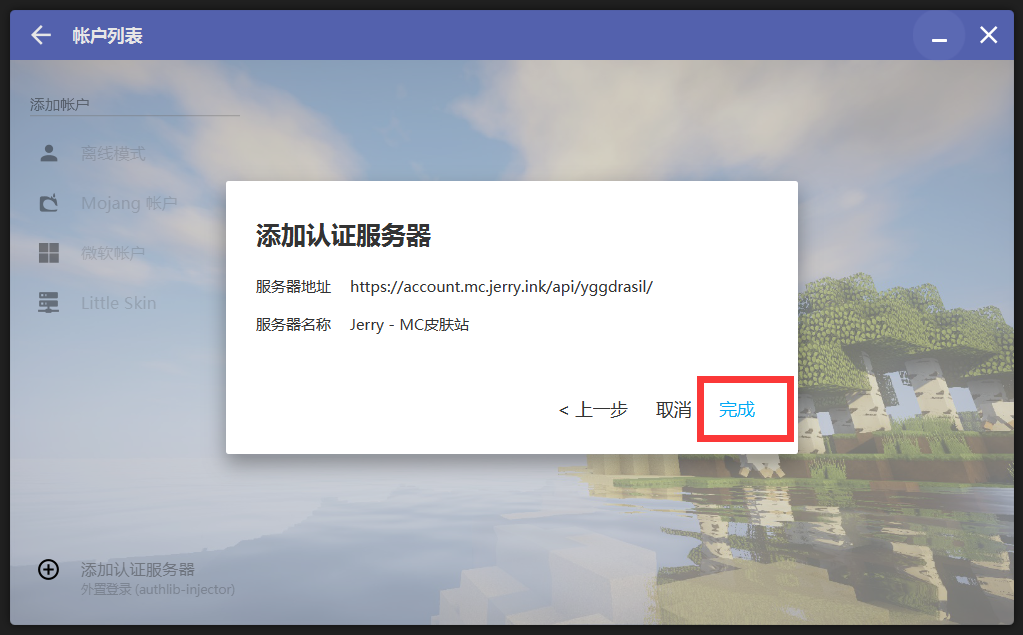
Task: Select the Little Skin sidebar entry
Action: 116,303
